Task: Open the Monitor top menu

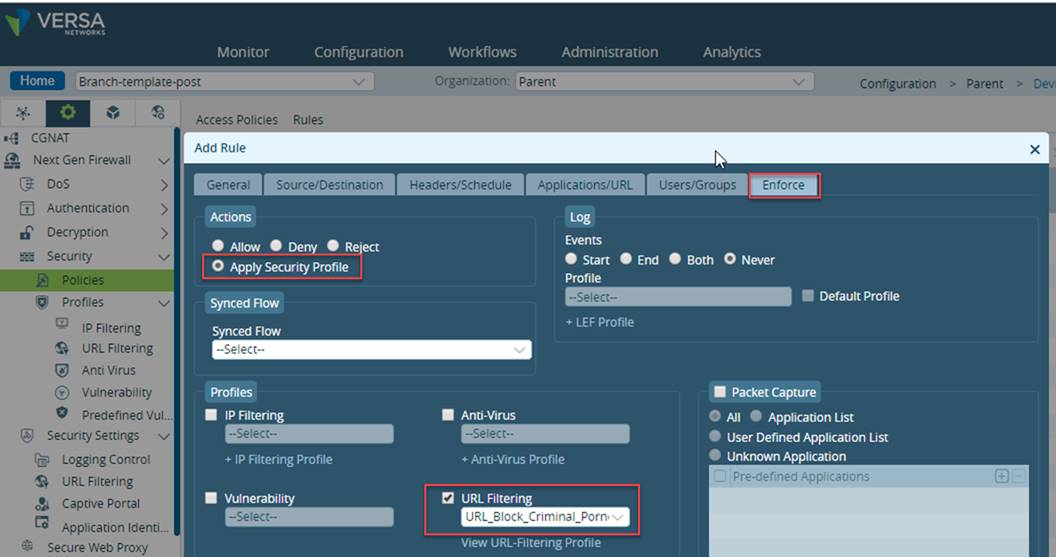Action: point(243,52)
